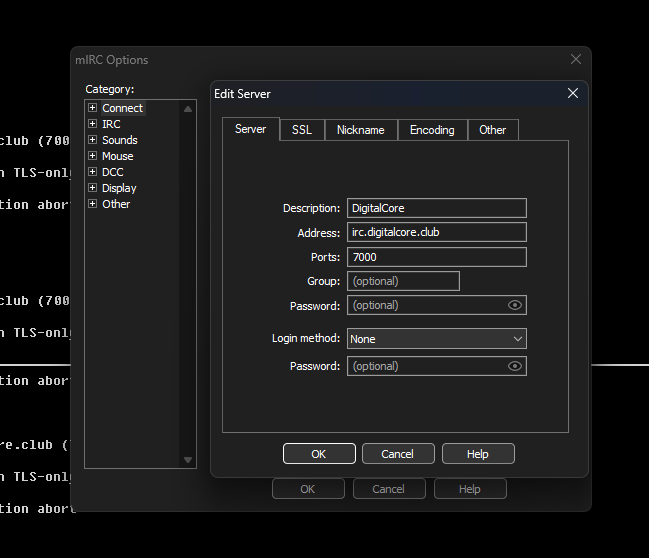Close the Edit Server dialog

(x=573, y=93)
